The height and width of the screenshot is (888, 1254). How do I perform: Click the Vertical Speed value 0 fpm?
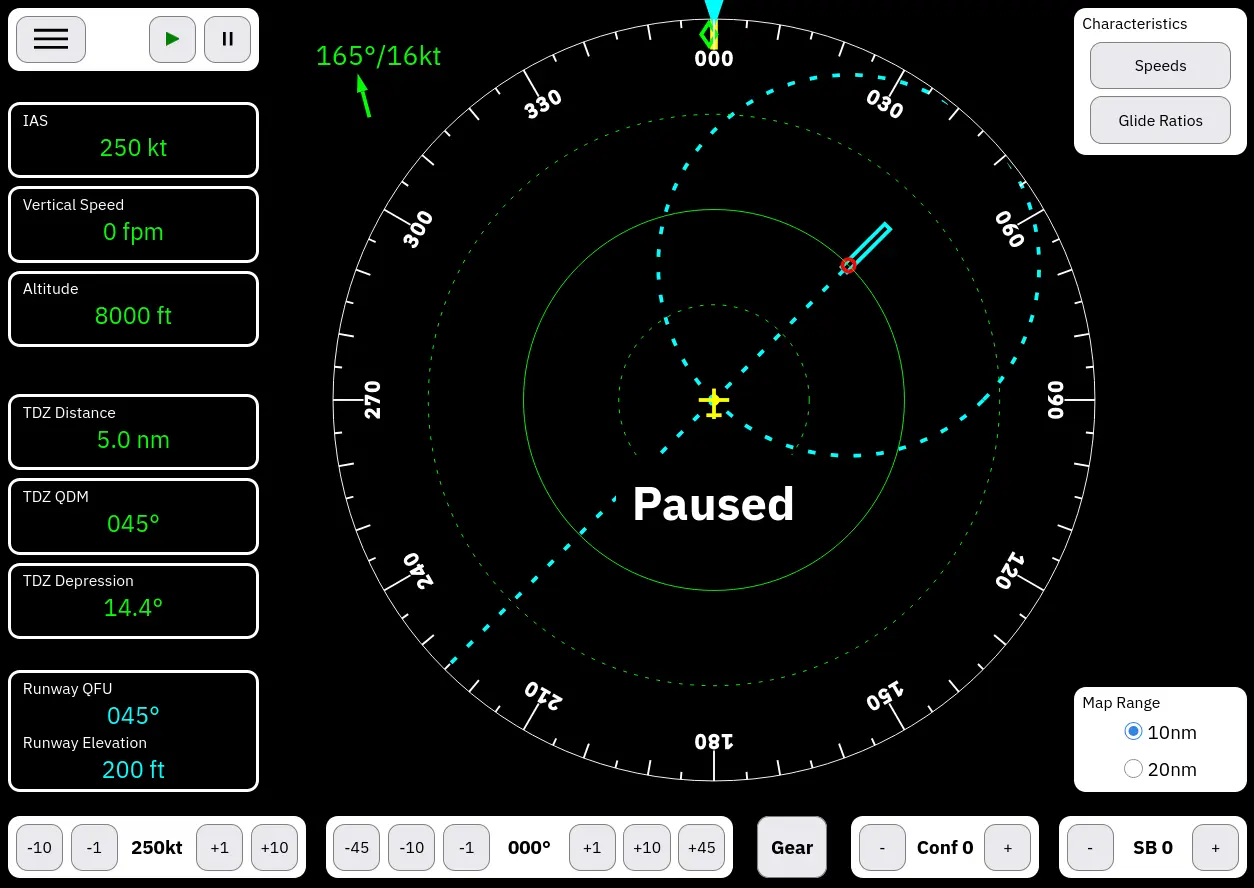133,232
